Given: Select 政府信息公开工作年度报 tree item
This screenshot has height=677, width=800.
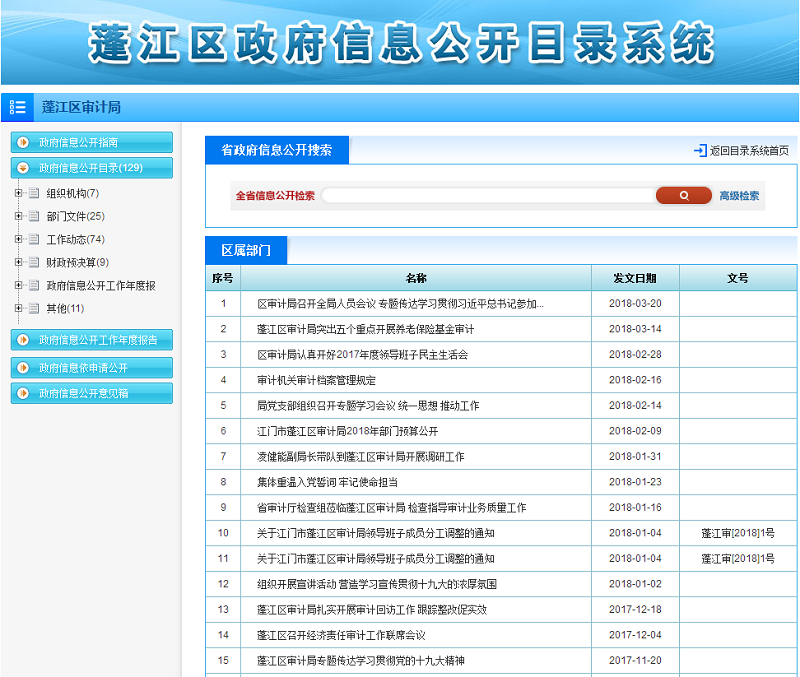Looking at the screenshot, I should (x=100, y=285).
